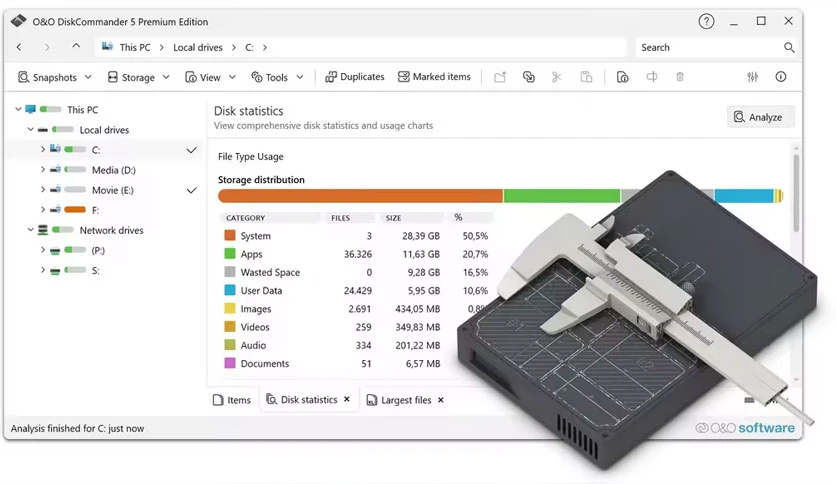836x484 pixels.
Task: Navigate up one level arrow
Action: [76, 46]
